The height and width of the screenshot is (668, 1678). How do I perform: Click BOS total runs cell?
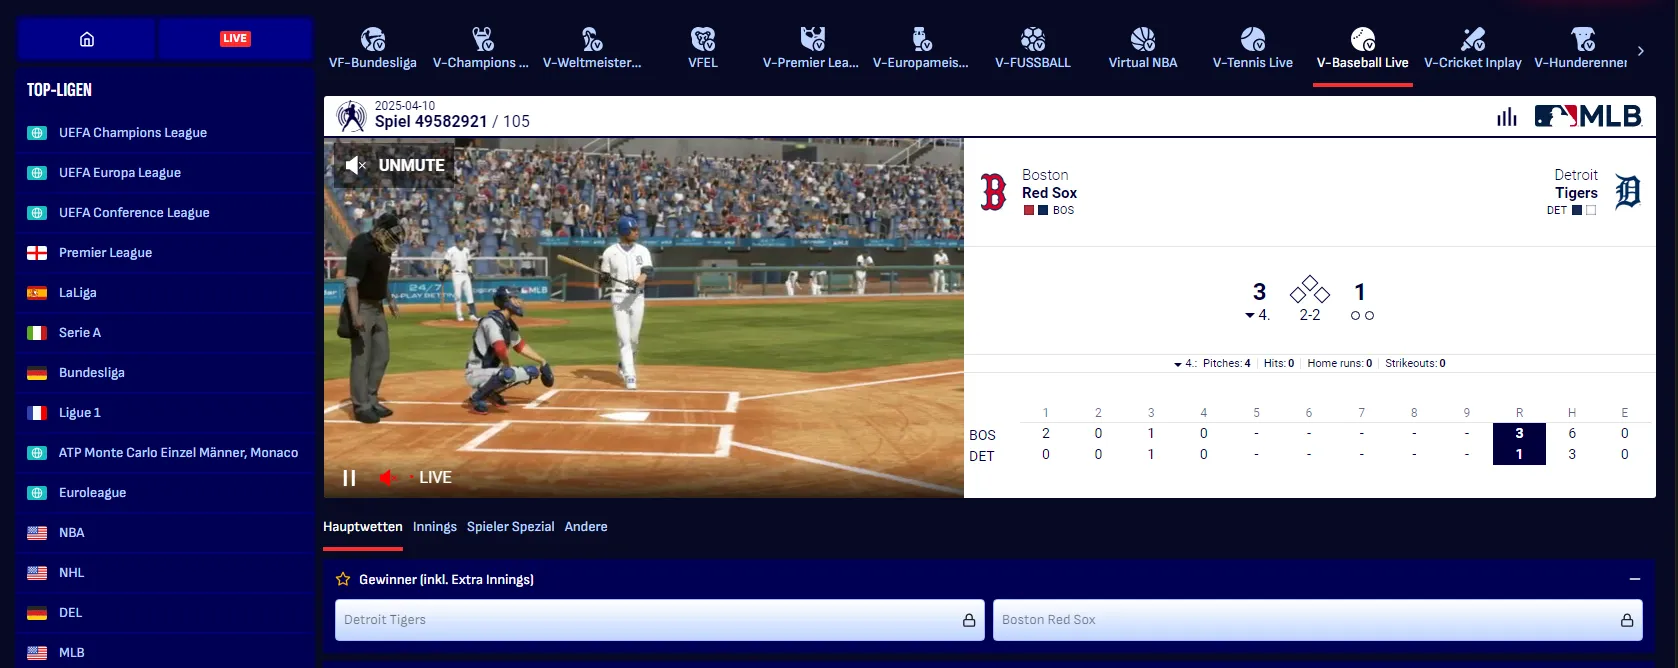click(1519, 434)
